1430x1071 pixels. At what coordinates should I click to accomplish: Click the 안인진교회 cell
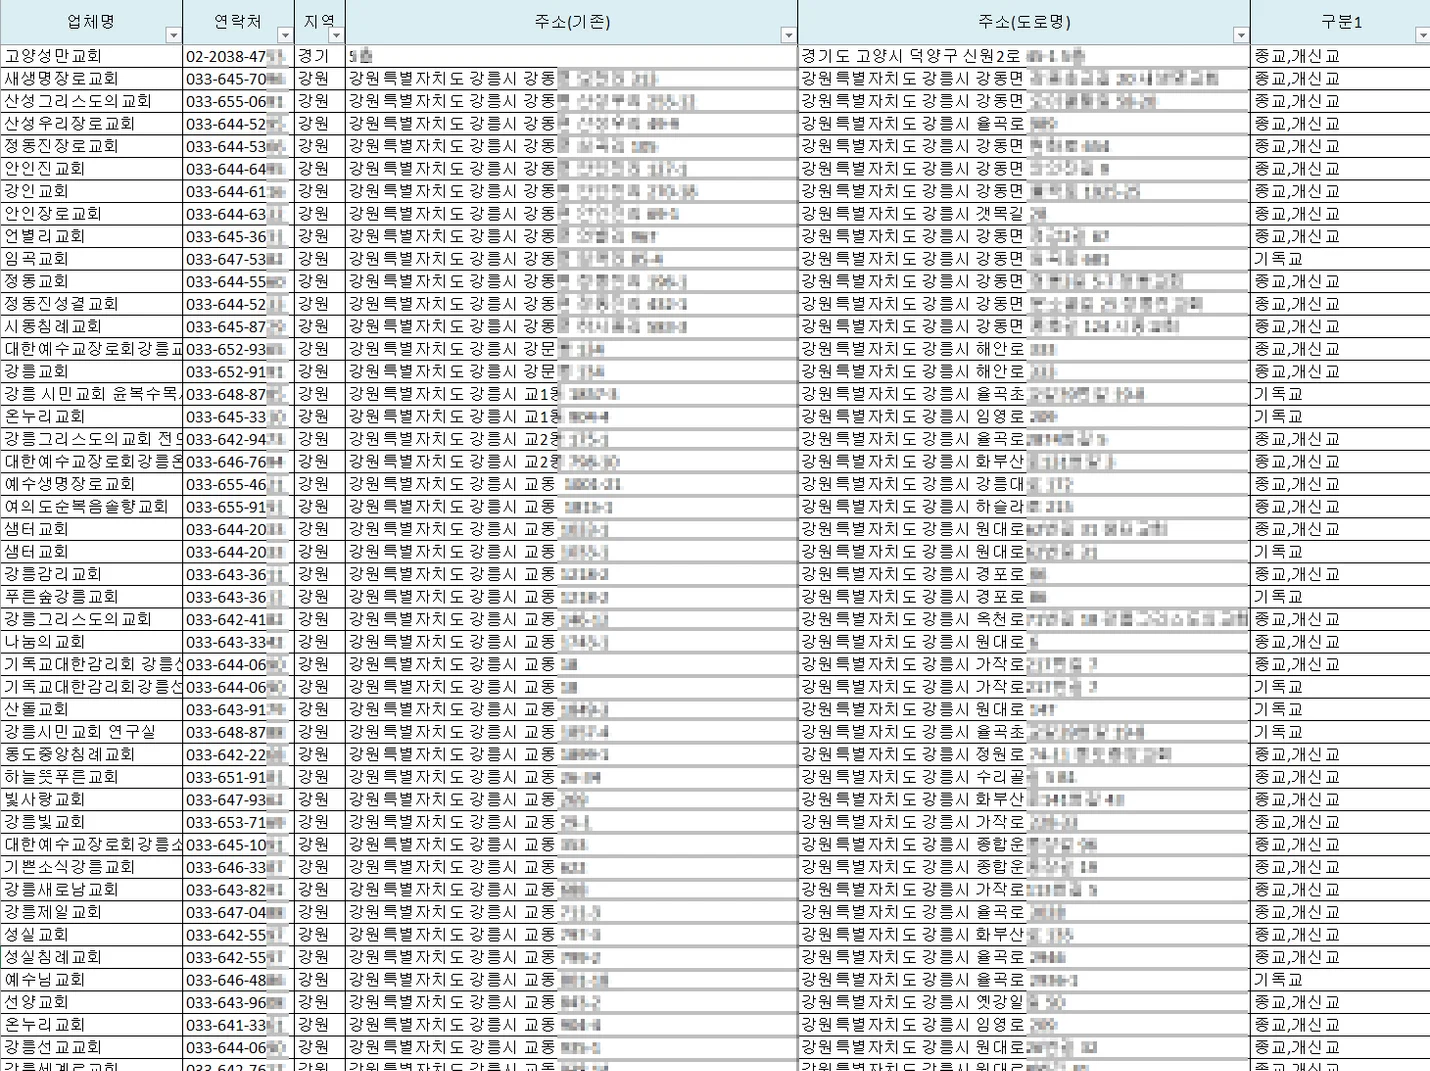pos(91,168)
